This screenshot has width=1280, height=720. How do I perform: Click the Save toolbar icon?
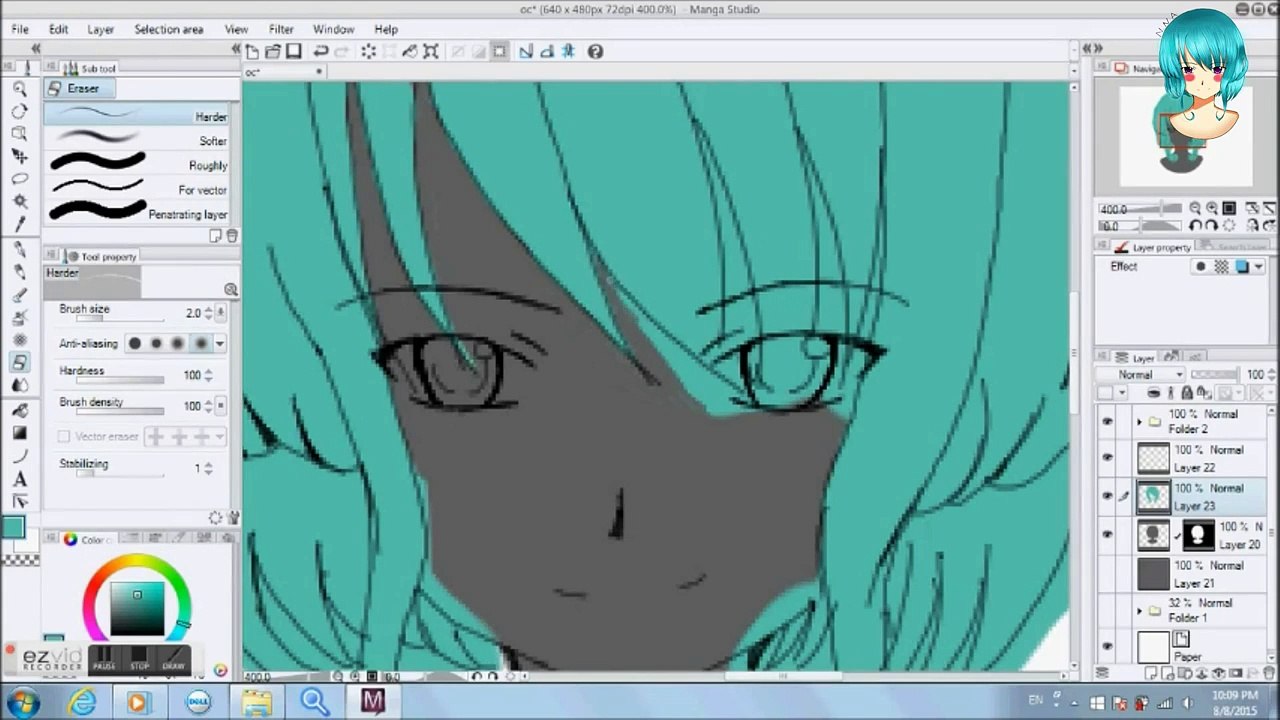click(x=293, y=51)
